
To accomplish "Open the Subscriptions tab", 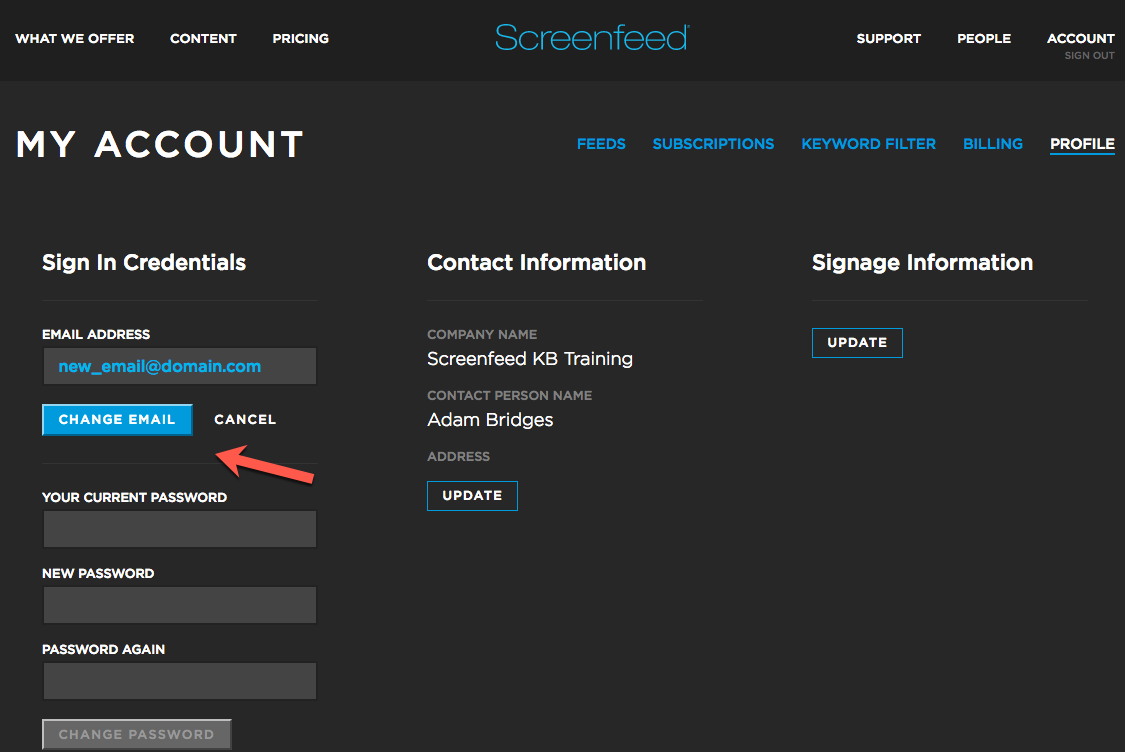I will click(713, 144).
